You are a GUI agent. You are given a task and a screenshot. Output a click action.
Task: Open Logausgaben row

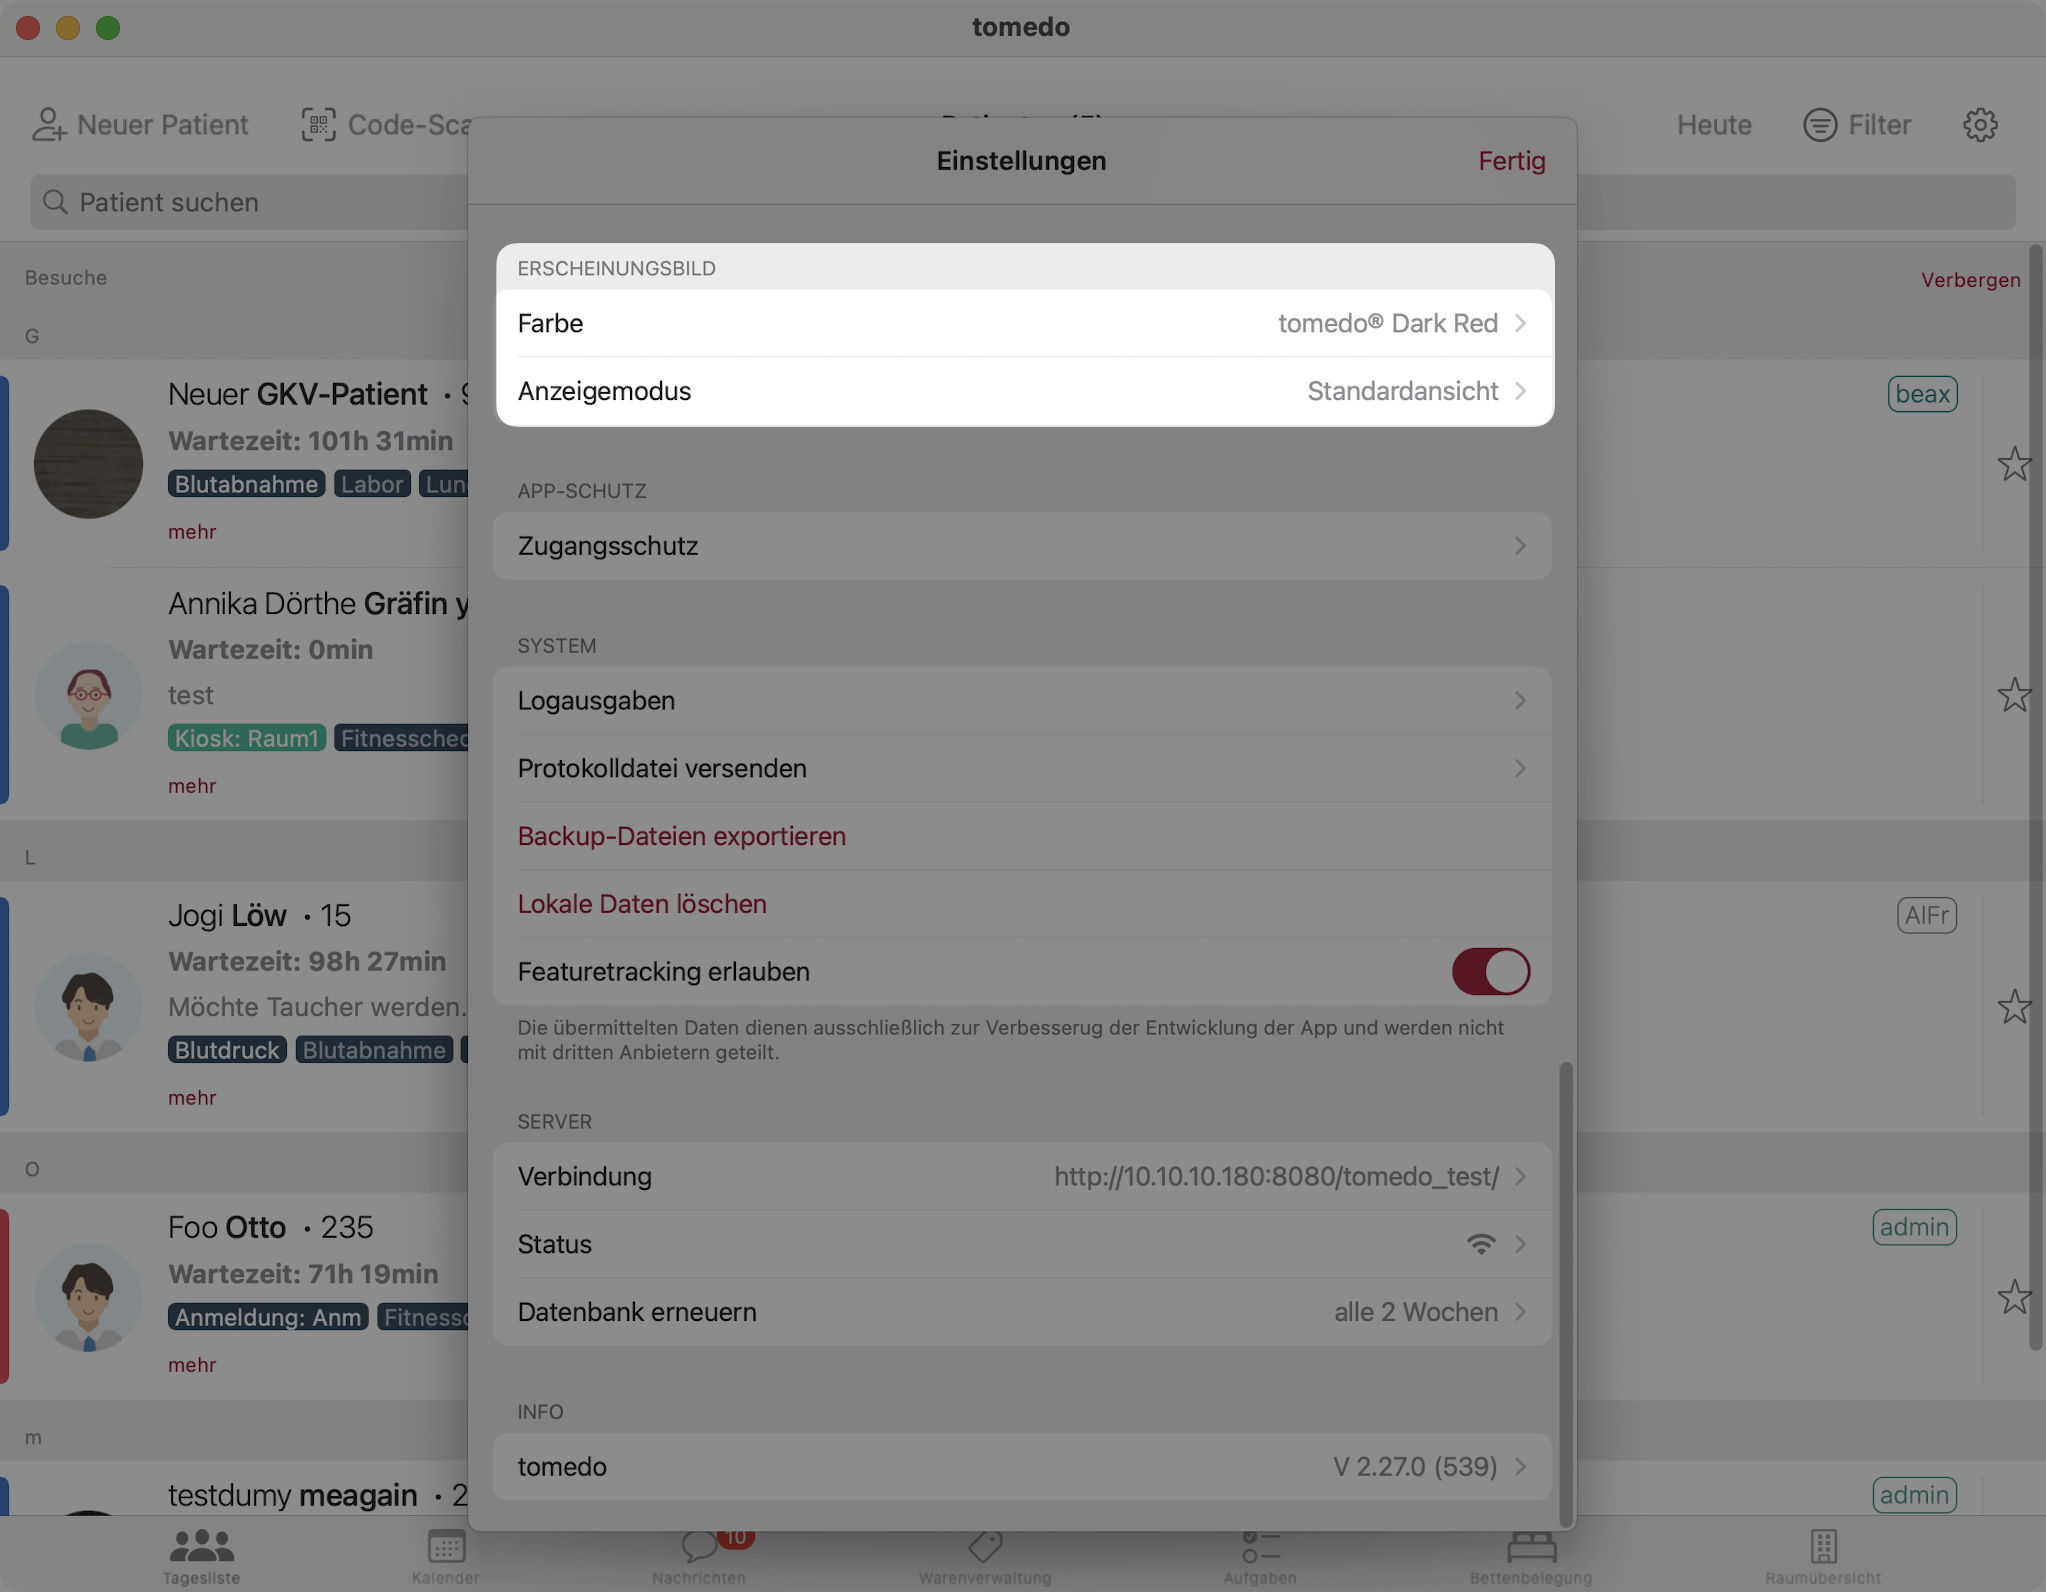click(x=1022, y=701)
